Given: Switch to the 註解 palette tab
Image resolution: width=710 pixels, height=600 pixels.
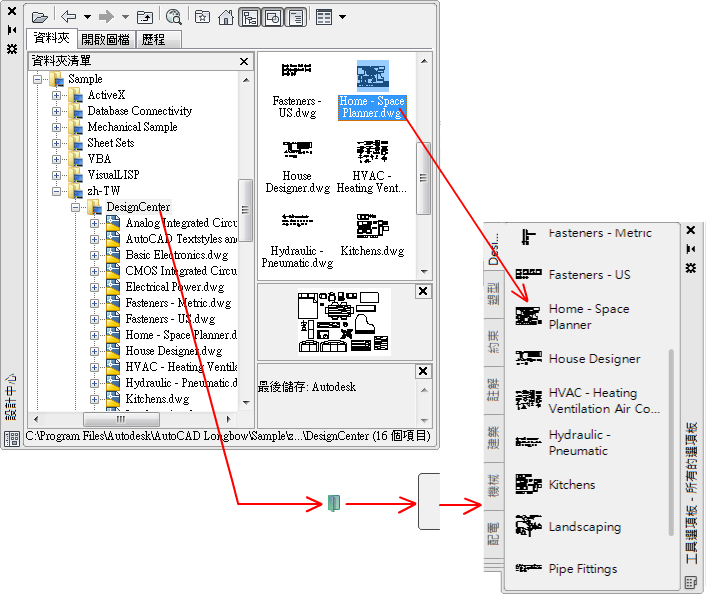Looking at the screenshot, I should coord(494,390).
